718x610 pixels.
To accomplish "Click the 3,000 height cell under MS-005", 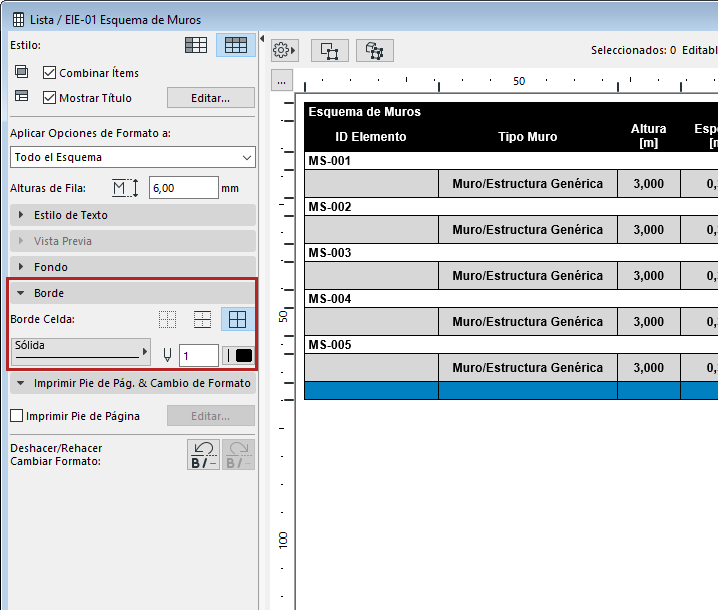I will pos(649,368).
